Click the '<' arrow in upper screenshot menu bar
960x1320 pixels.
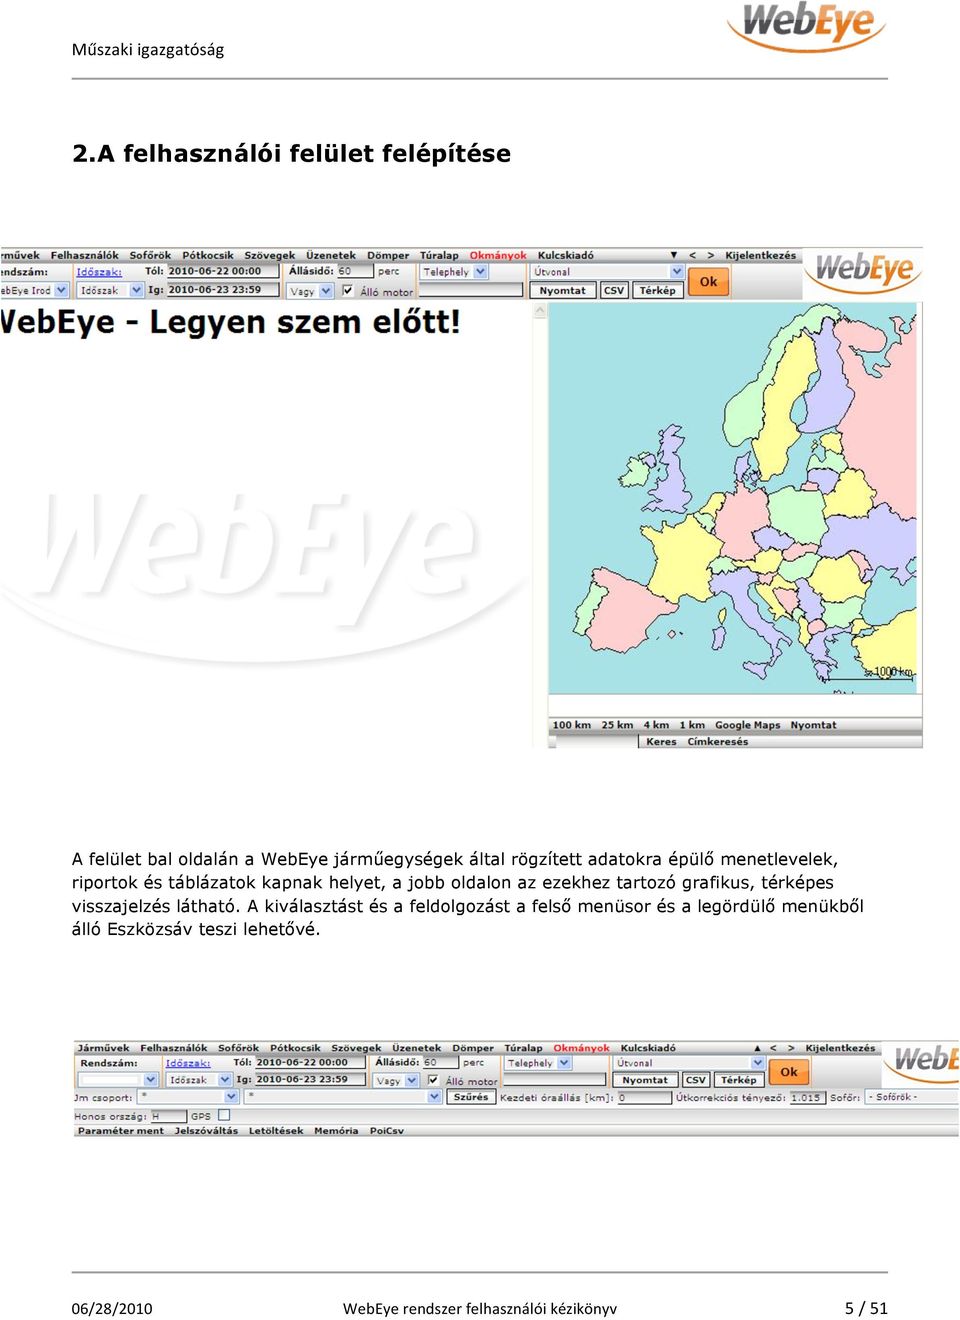692,256
